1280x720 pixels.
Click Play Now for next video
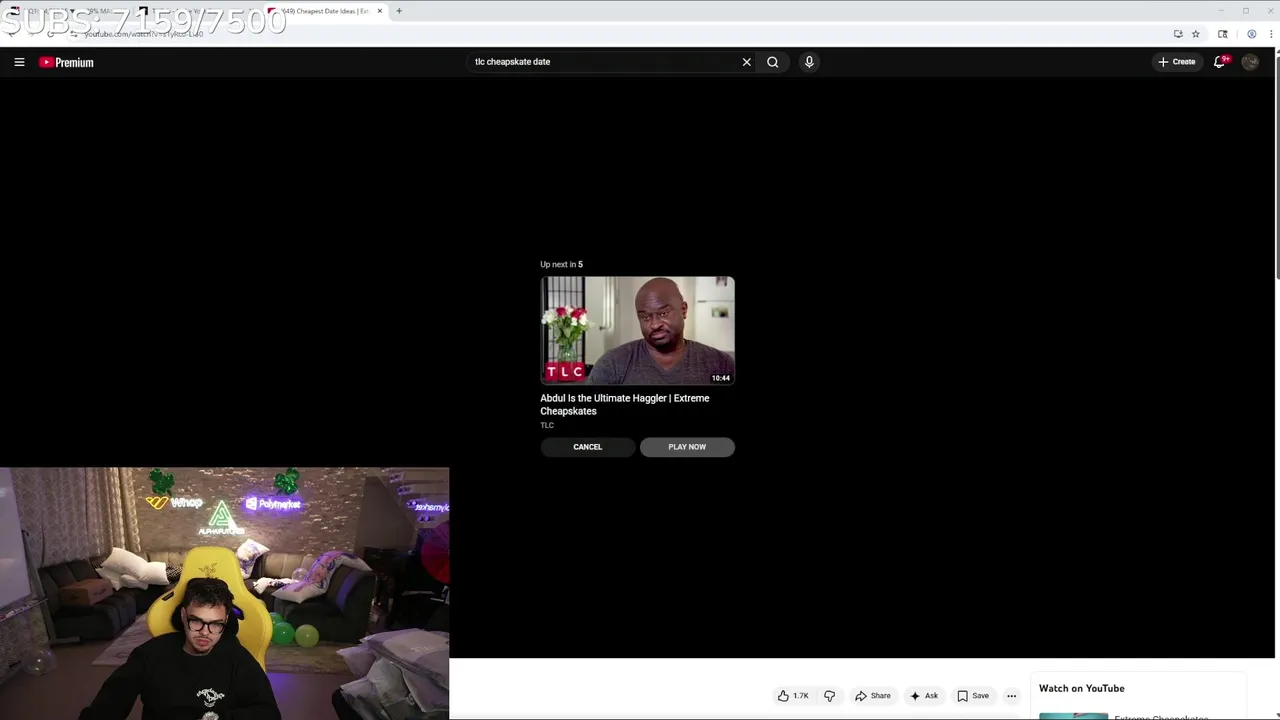[x=687, y=447]
